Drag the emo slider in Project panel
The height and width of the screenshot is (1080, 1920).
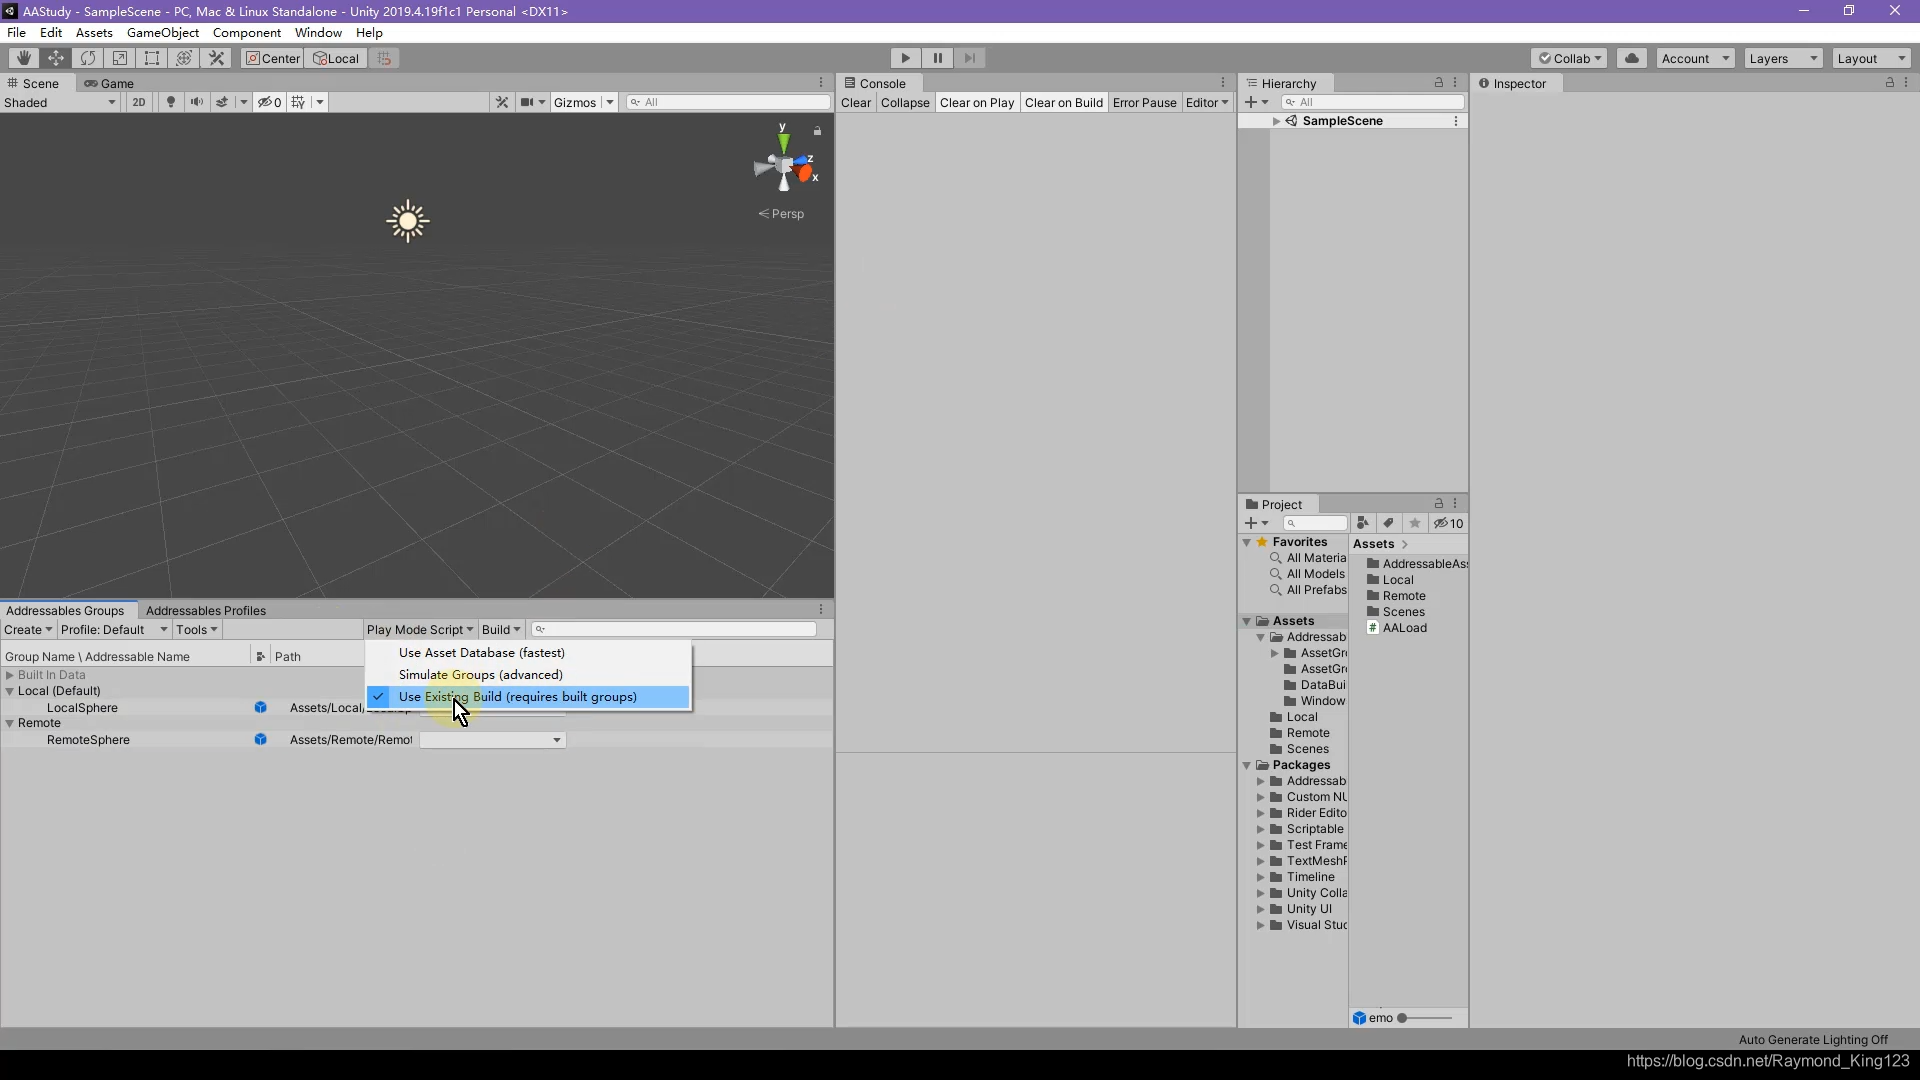[x=1402, y=1018]
